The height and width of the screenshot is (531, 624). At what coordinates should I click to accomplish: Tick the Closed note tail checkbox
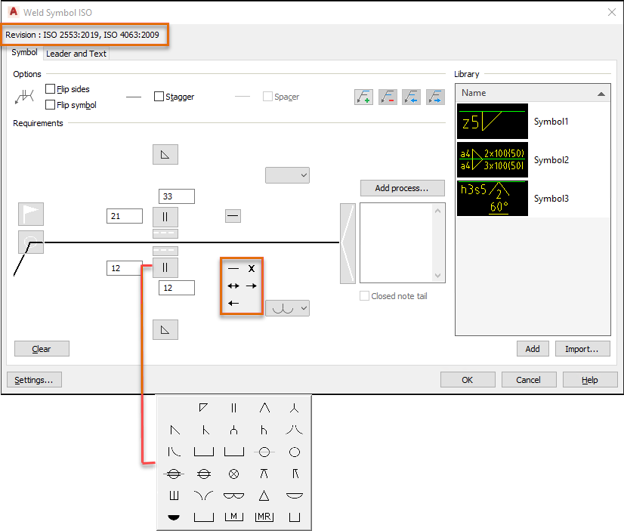[364, 296]
